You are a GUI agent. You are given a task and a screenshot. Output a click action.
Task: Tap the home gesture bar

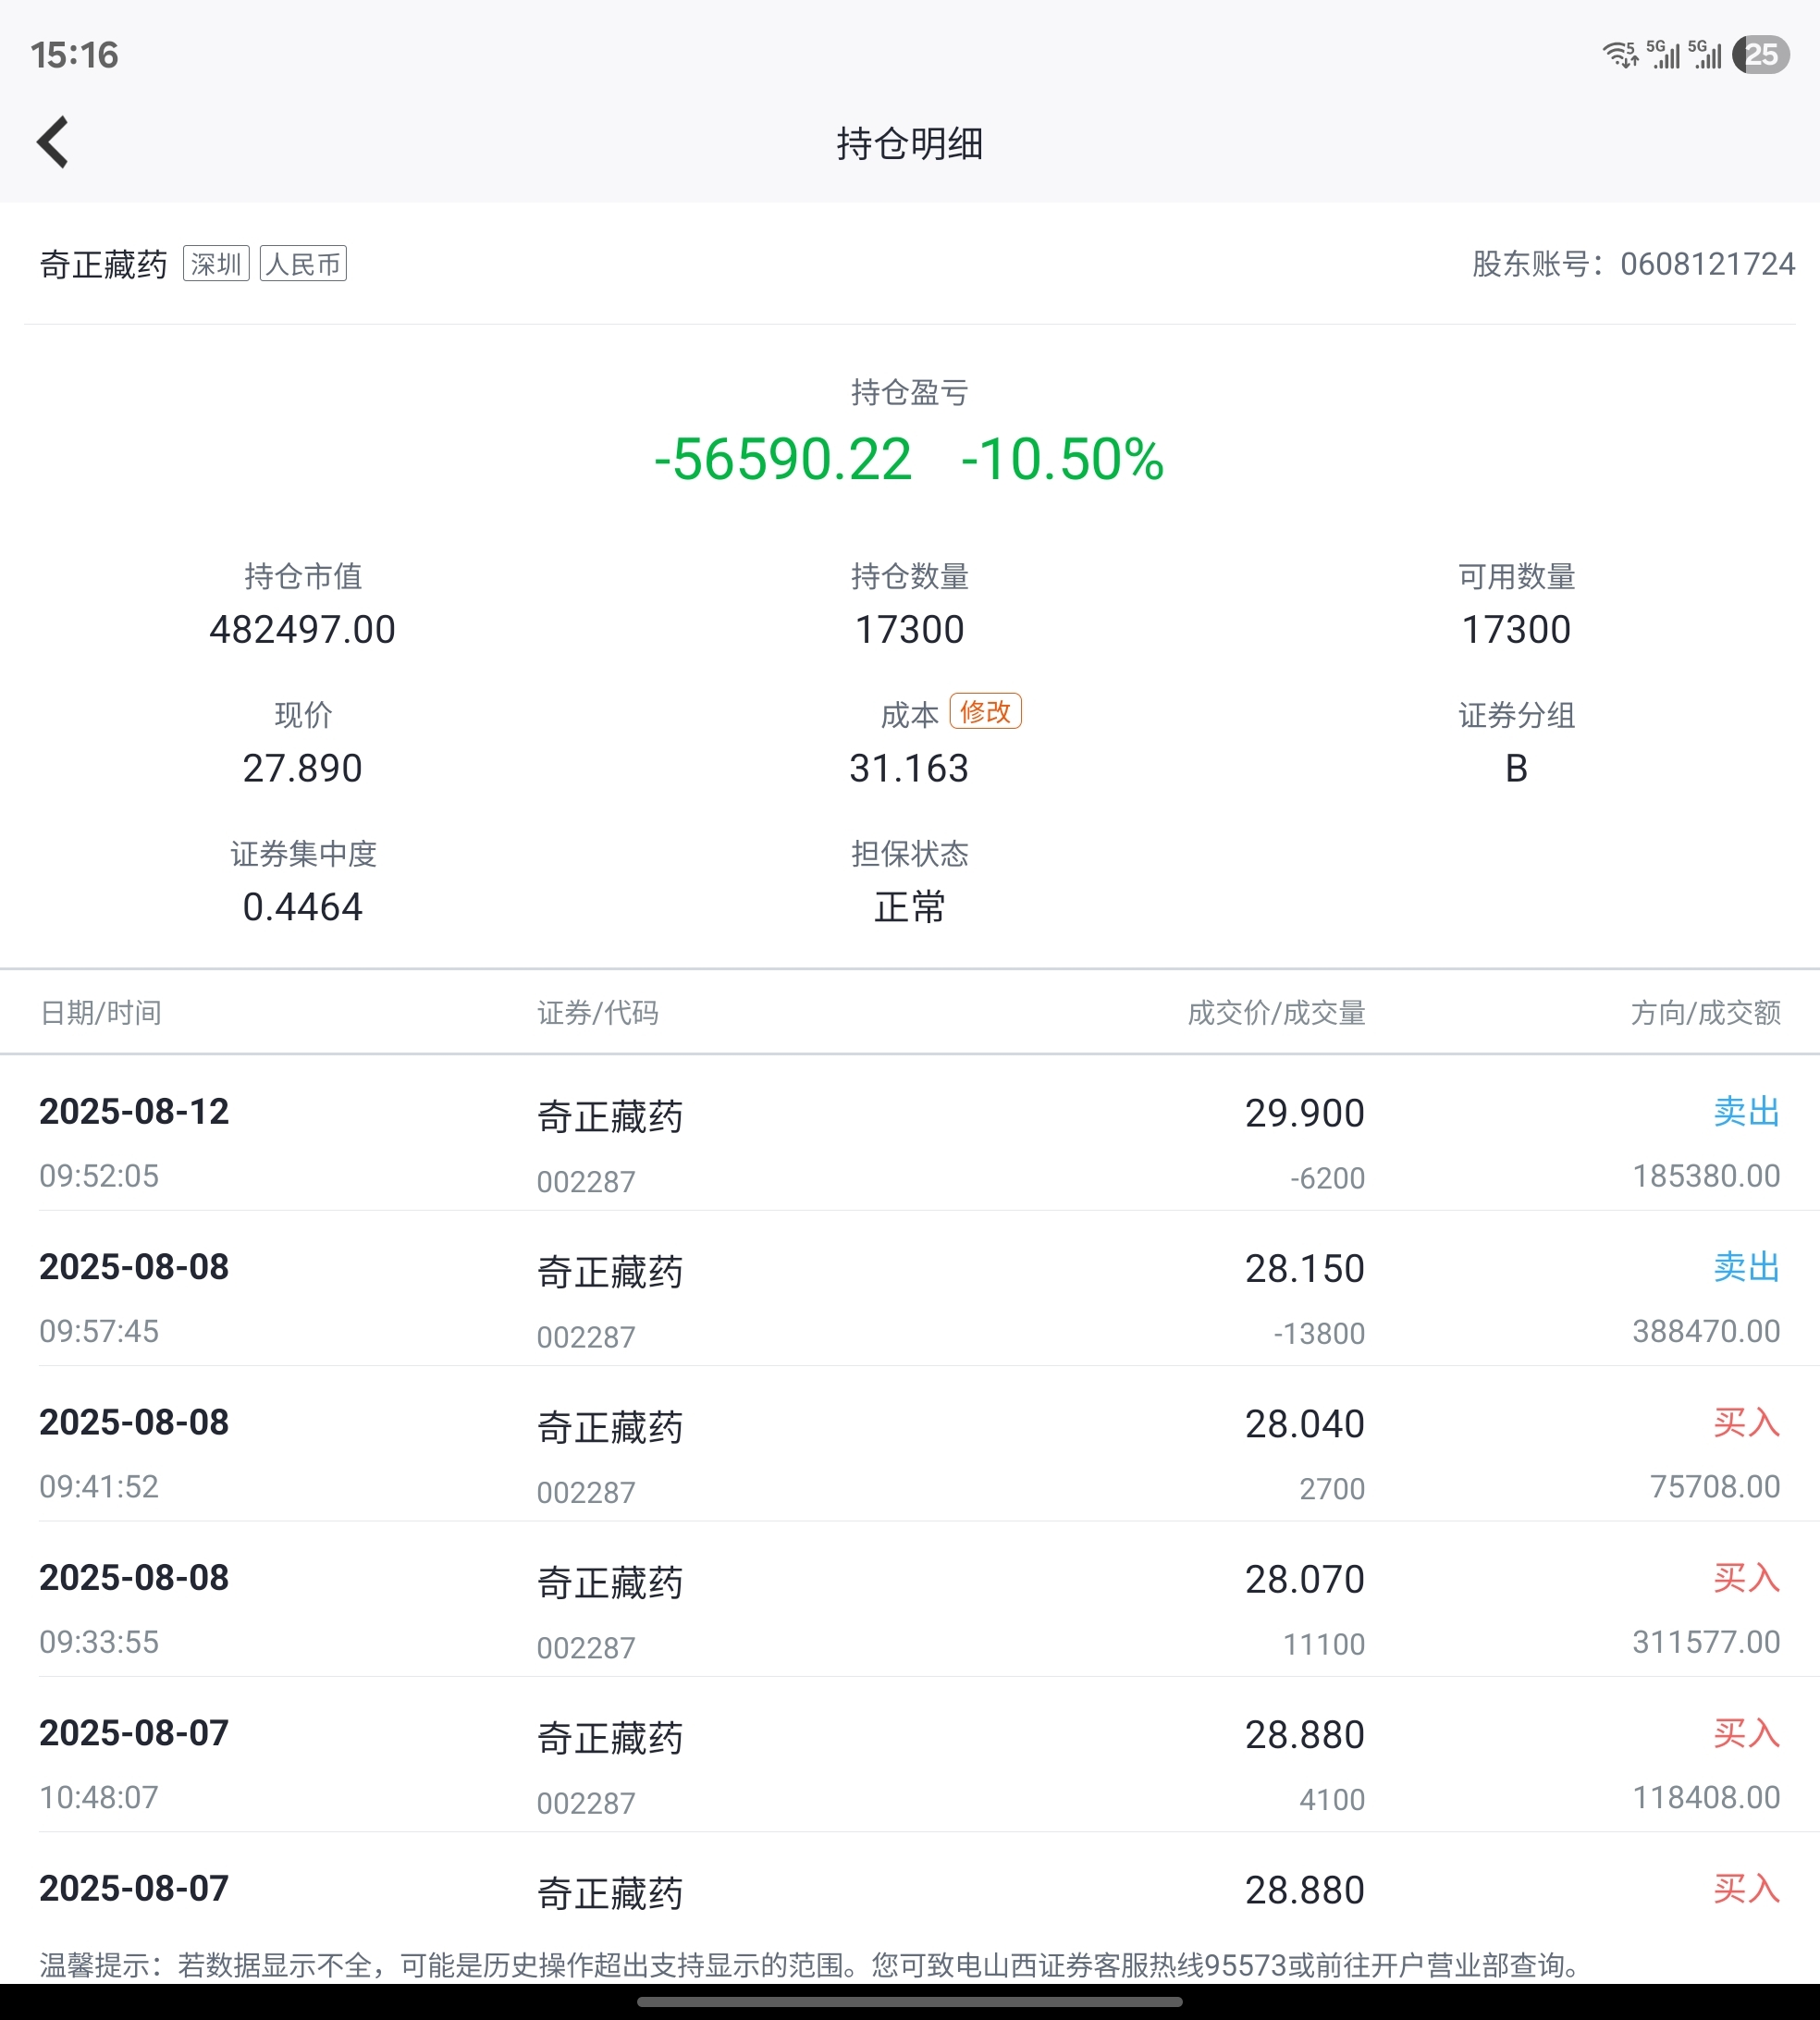910,2002
